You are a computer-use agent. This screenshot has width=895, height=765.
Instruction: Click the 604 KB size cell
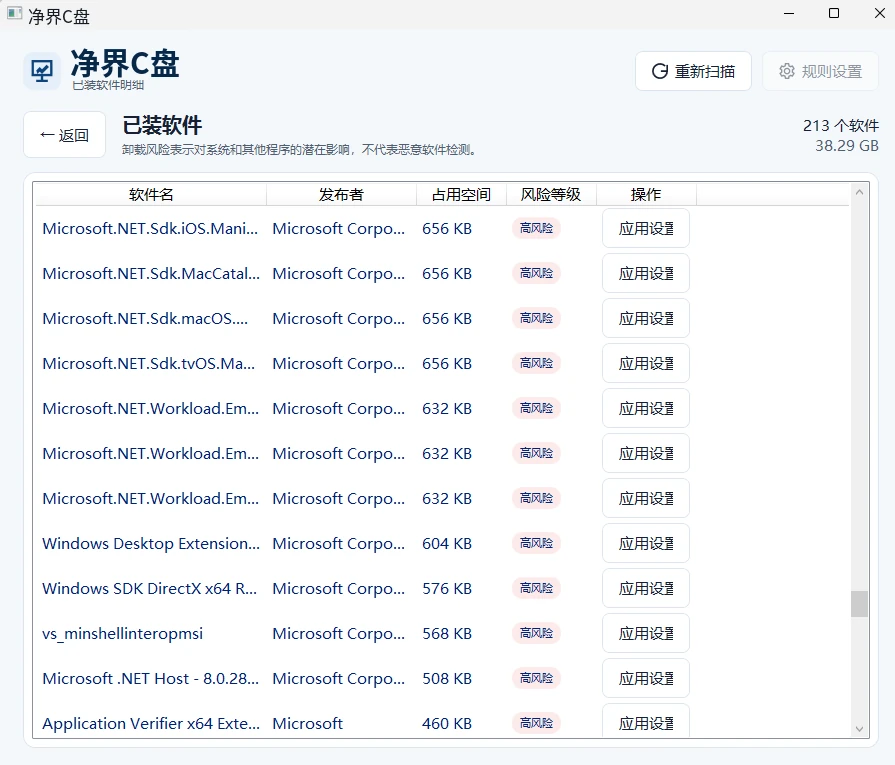(x=447, y=543)
